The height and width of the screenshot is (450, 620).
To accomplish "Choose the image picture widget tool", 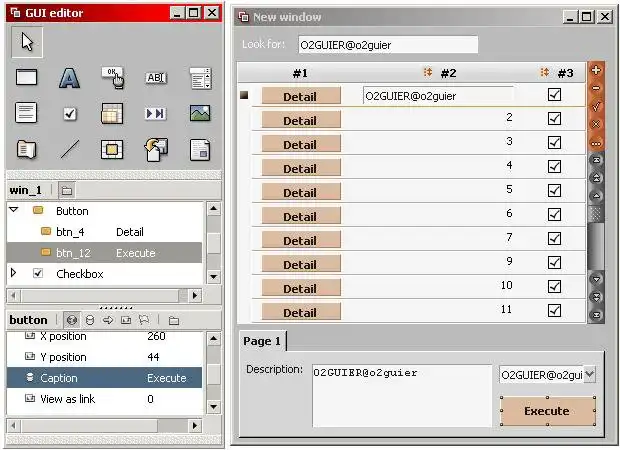I will click(x=200, y=113).
